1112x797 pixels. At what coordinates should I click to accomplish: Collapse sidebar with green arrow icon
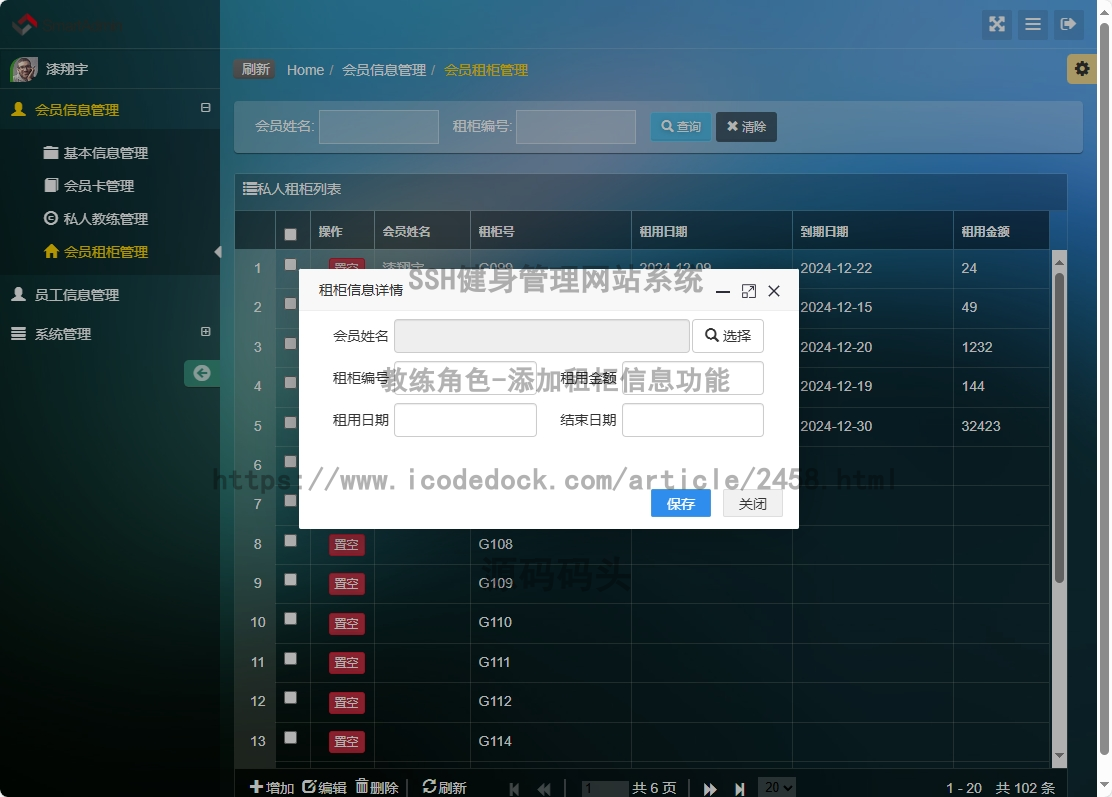pyautogui.click(x=202, y=373)
